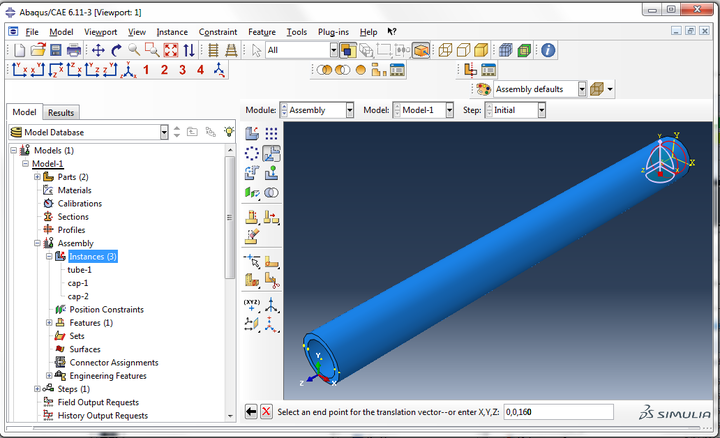Save the model database
This screenshot has height=438, width=720.
[x=56, y=50]
